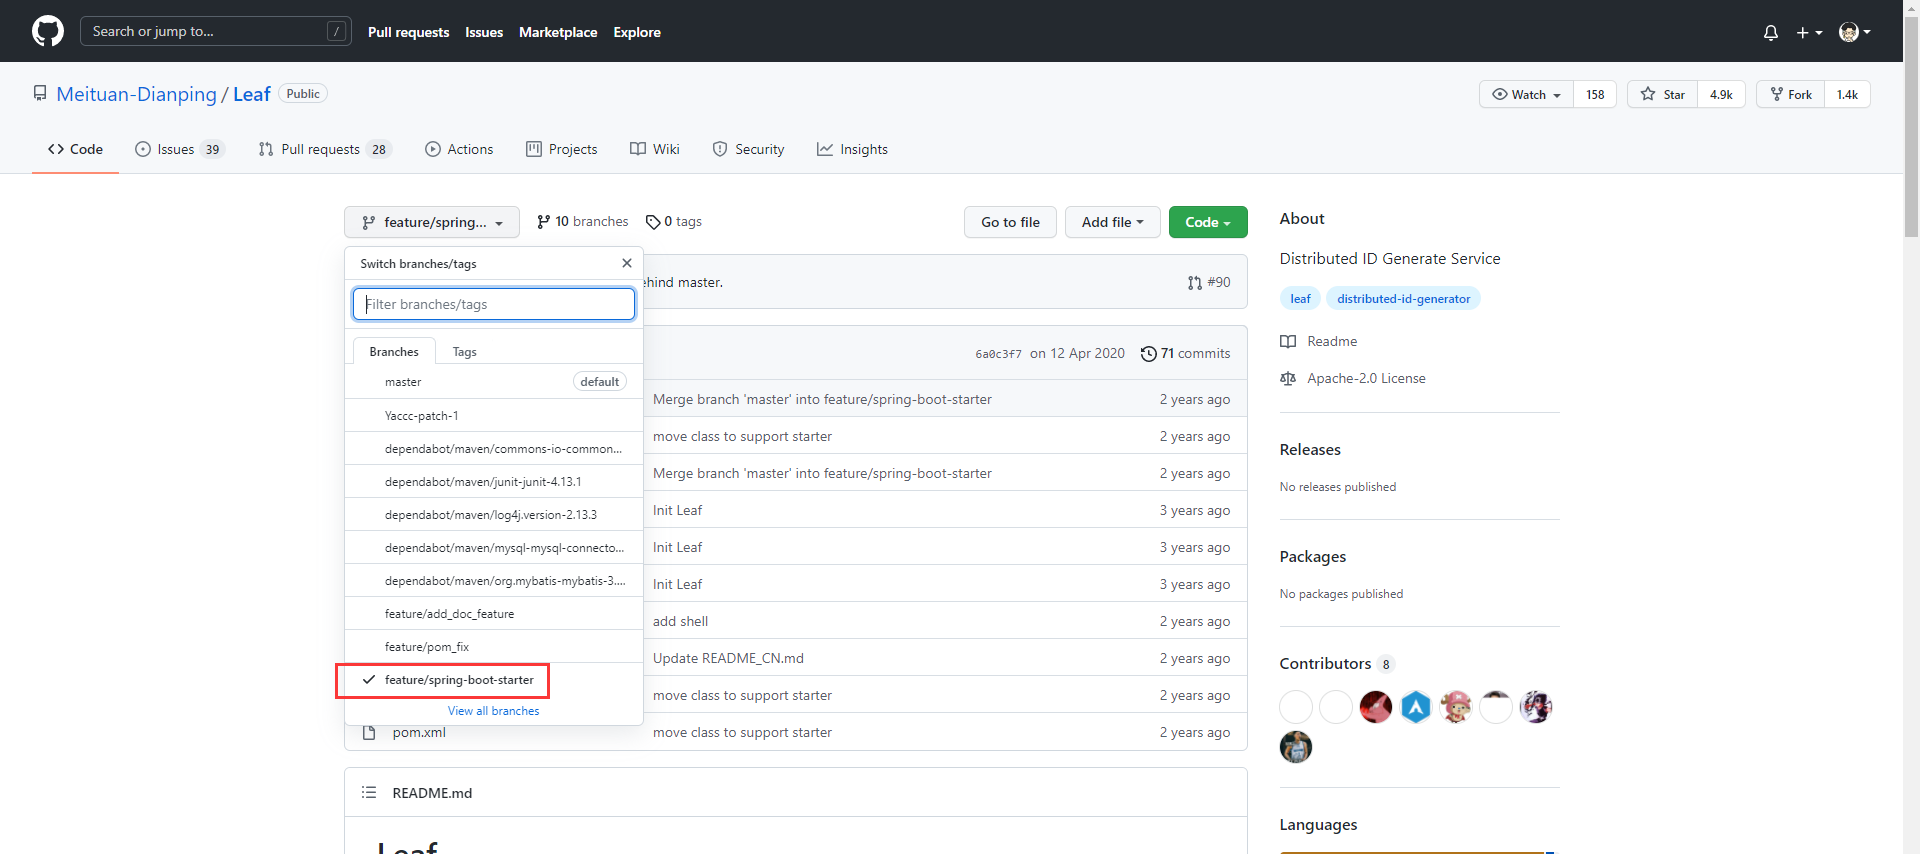Open the leaf topic tag
Image resolution: width=1920 pixels, height=854 pixels.
tap(1300, 298)
